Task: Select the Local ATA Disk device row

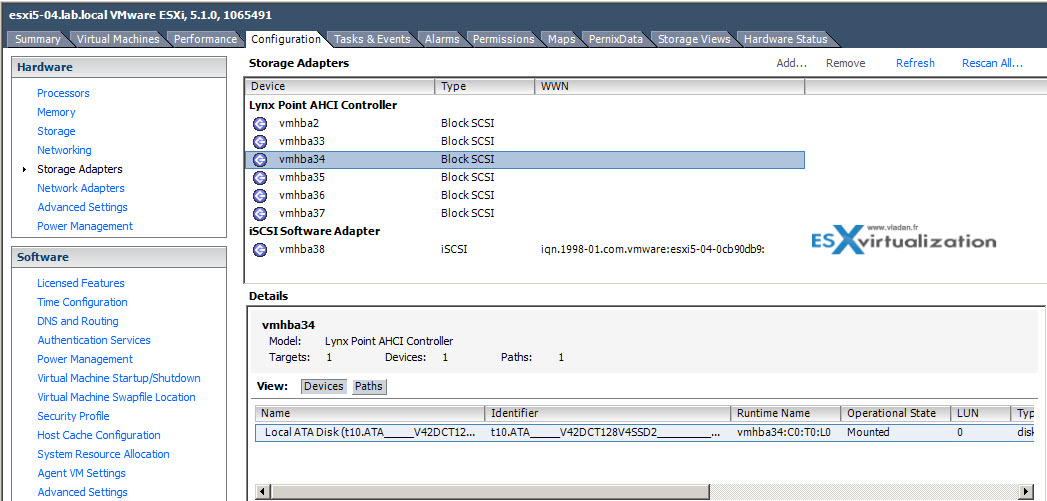Action: coord(645,432)
